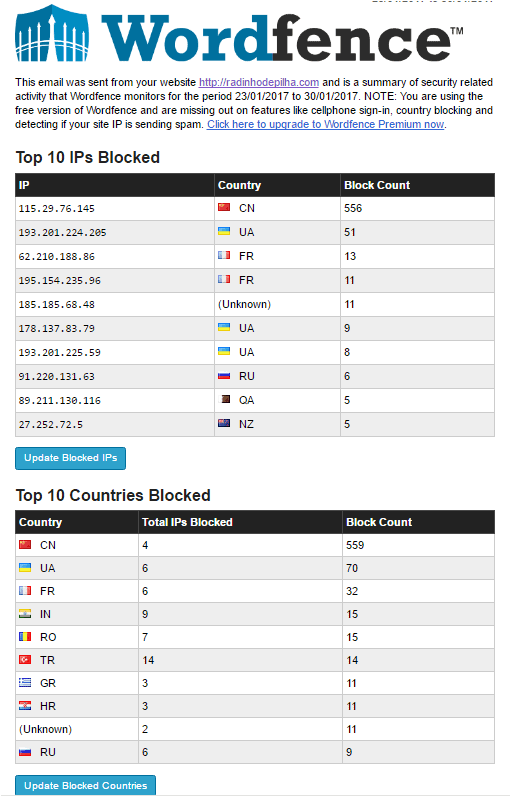The width and height of the screenshot is (511, 797).
Task: Click Romania flag in the RO row
Action: 25,636
